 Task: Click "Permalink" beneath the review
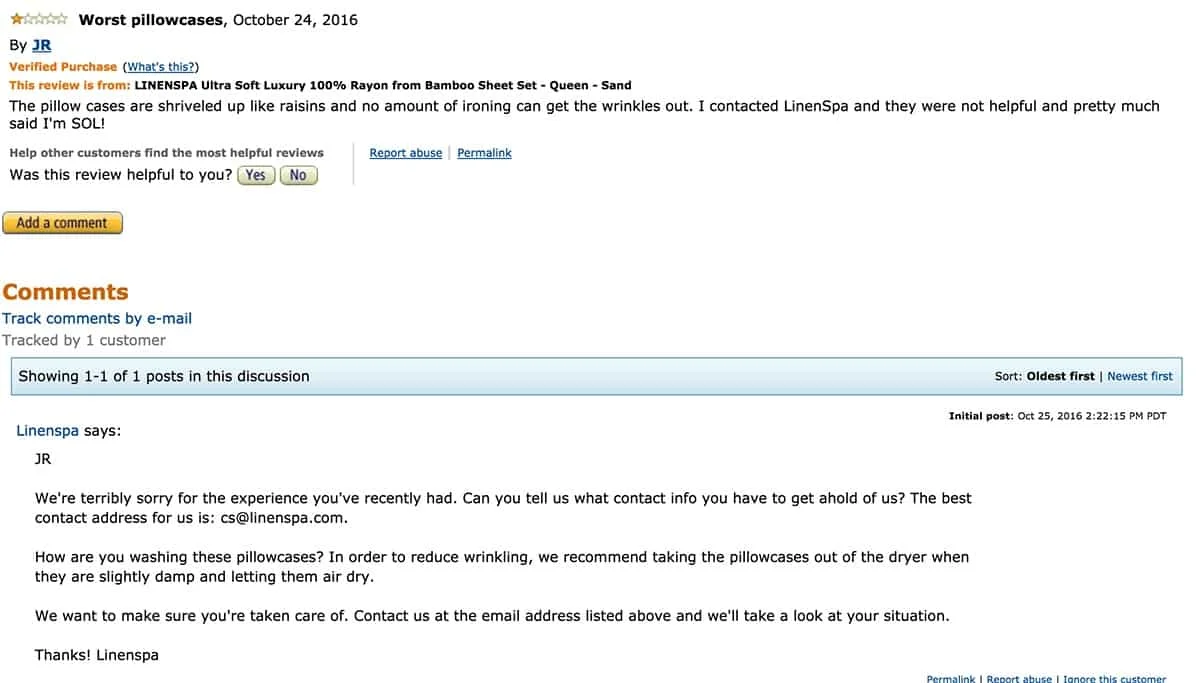point(484,152)
